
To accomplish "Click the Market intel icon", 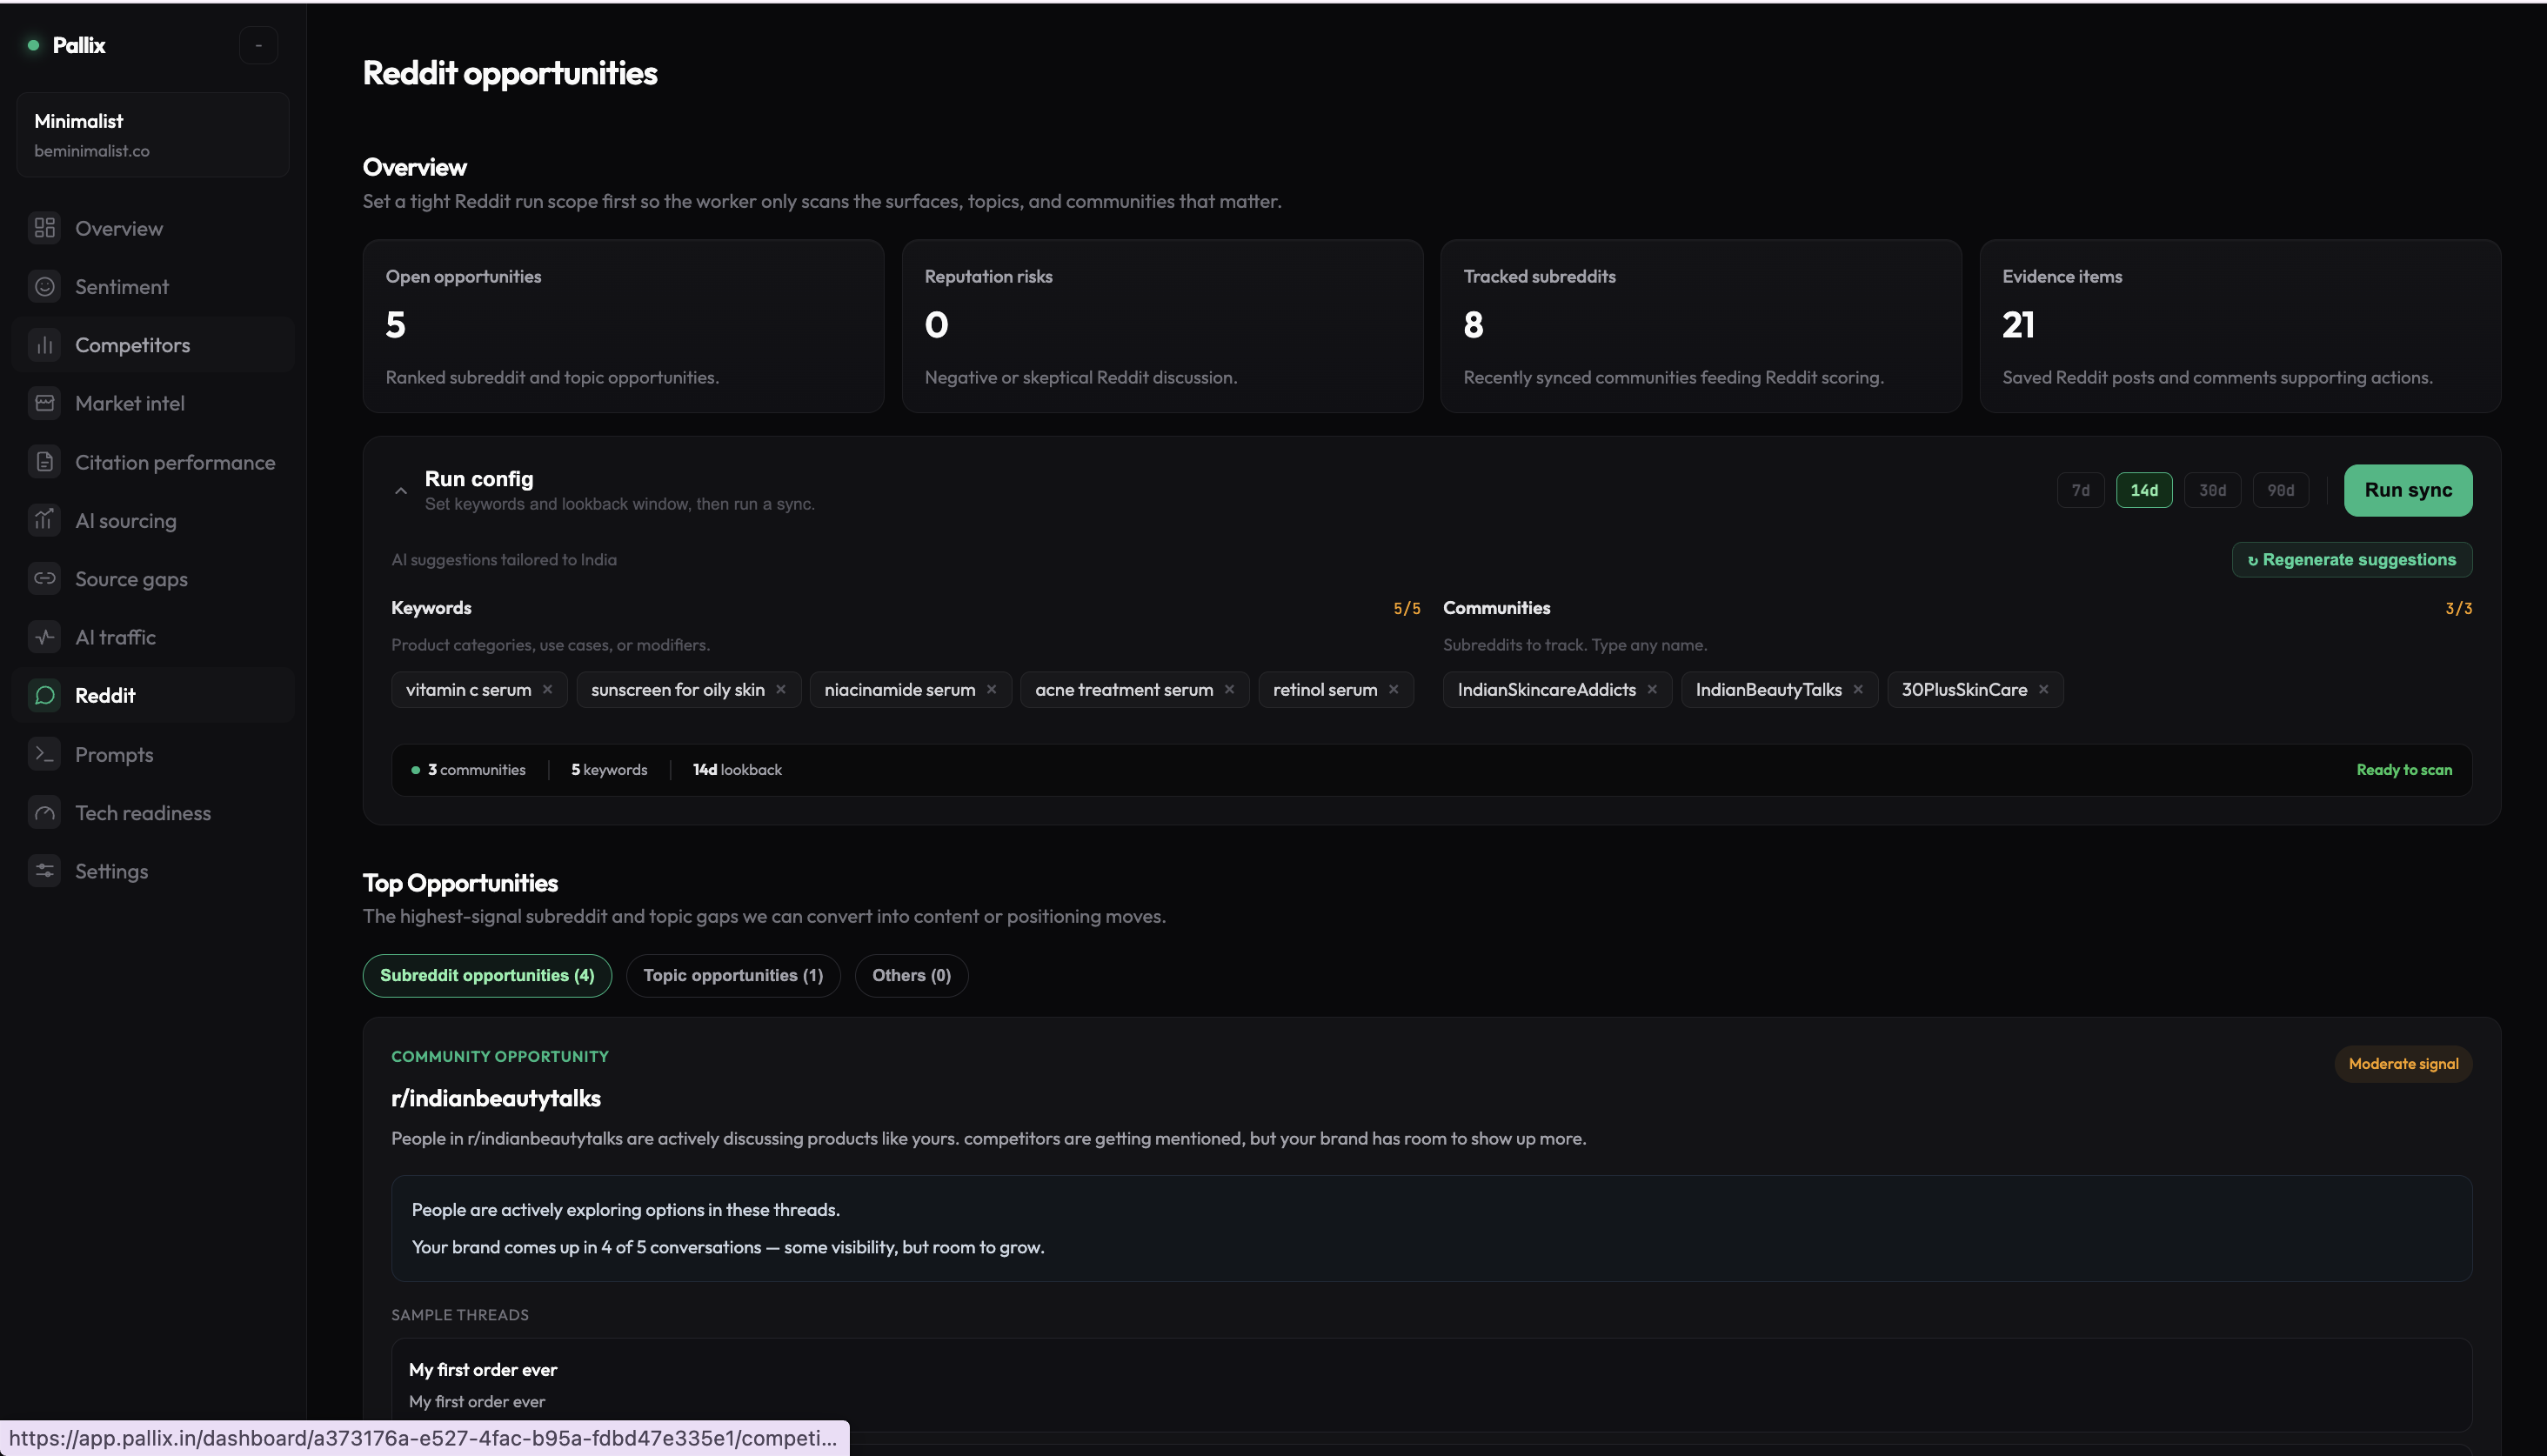I will click(x=45, y=403).
